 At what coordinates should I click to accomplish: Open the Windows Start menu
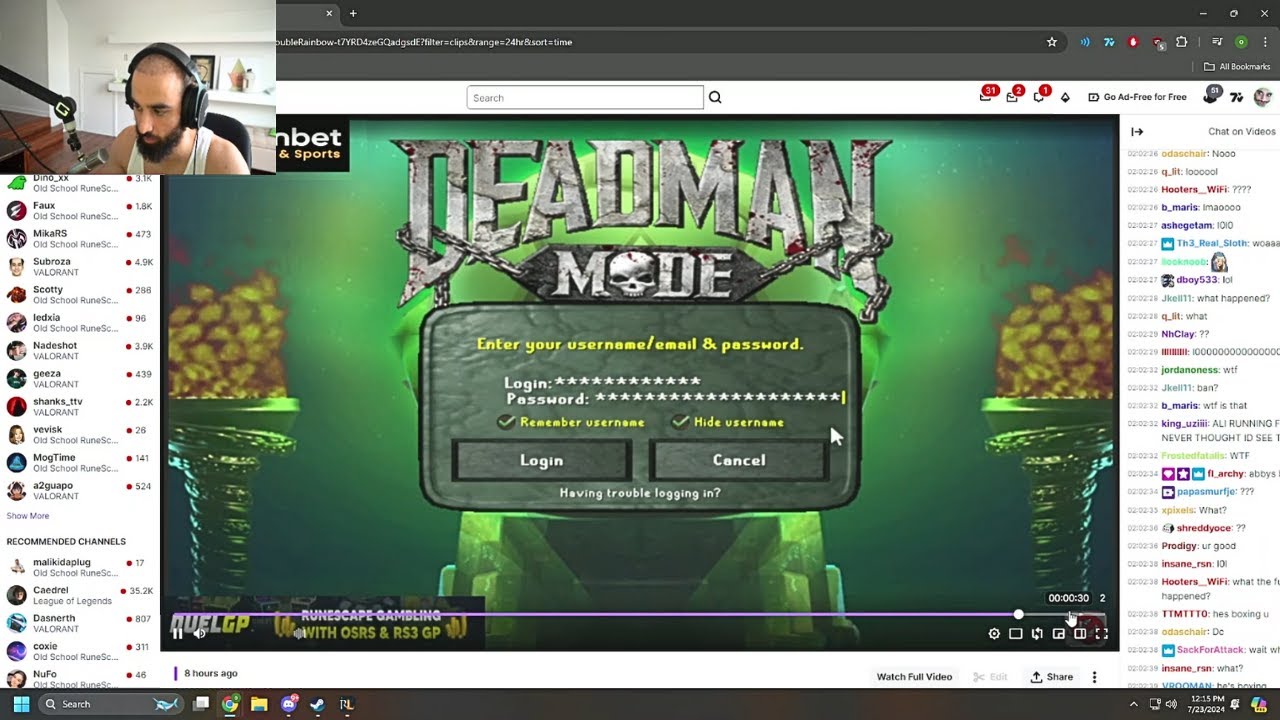21,704
